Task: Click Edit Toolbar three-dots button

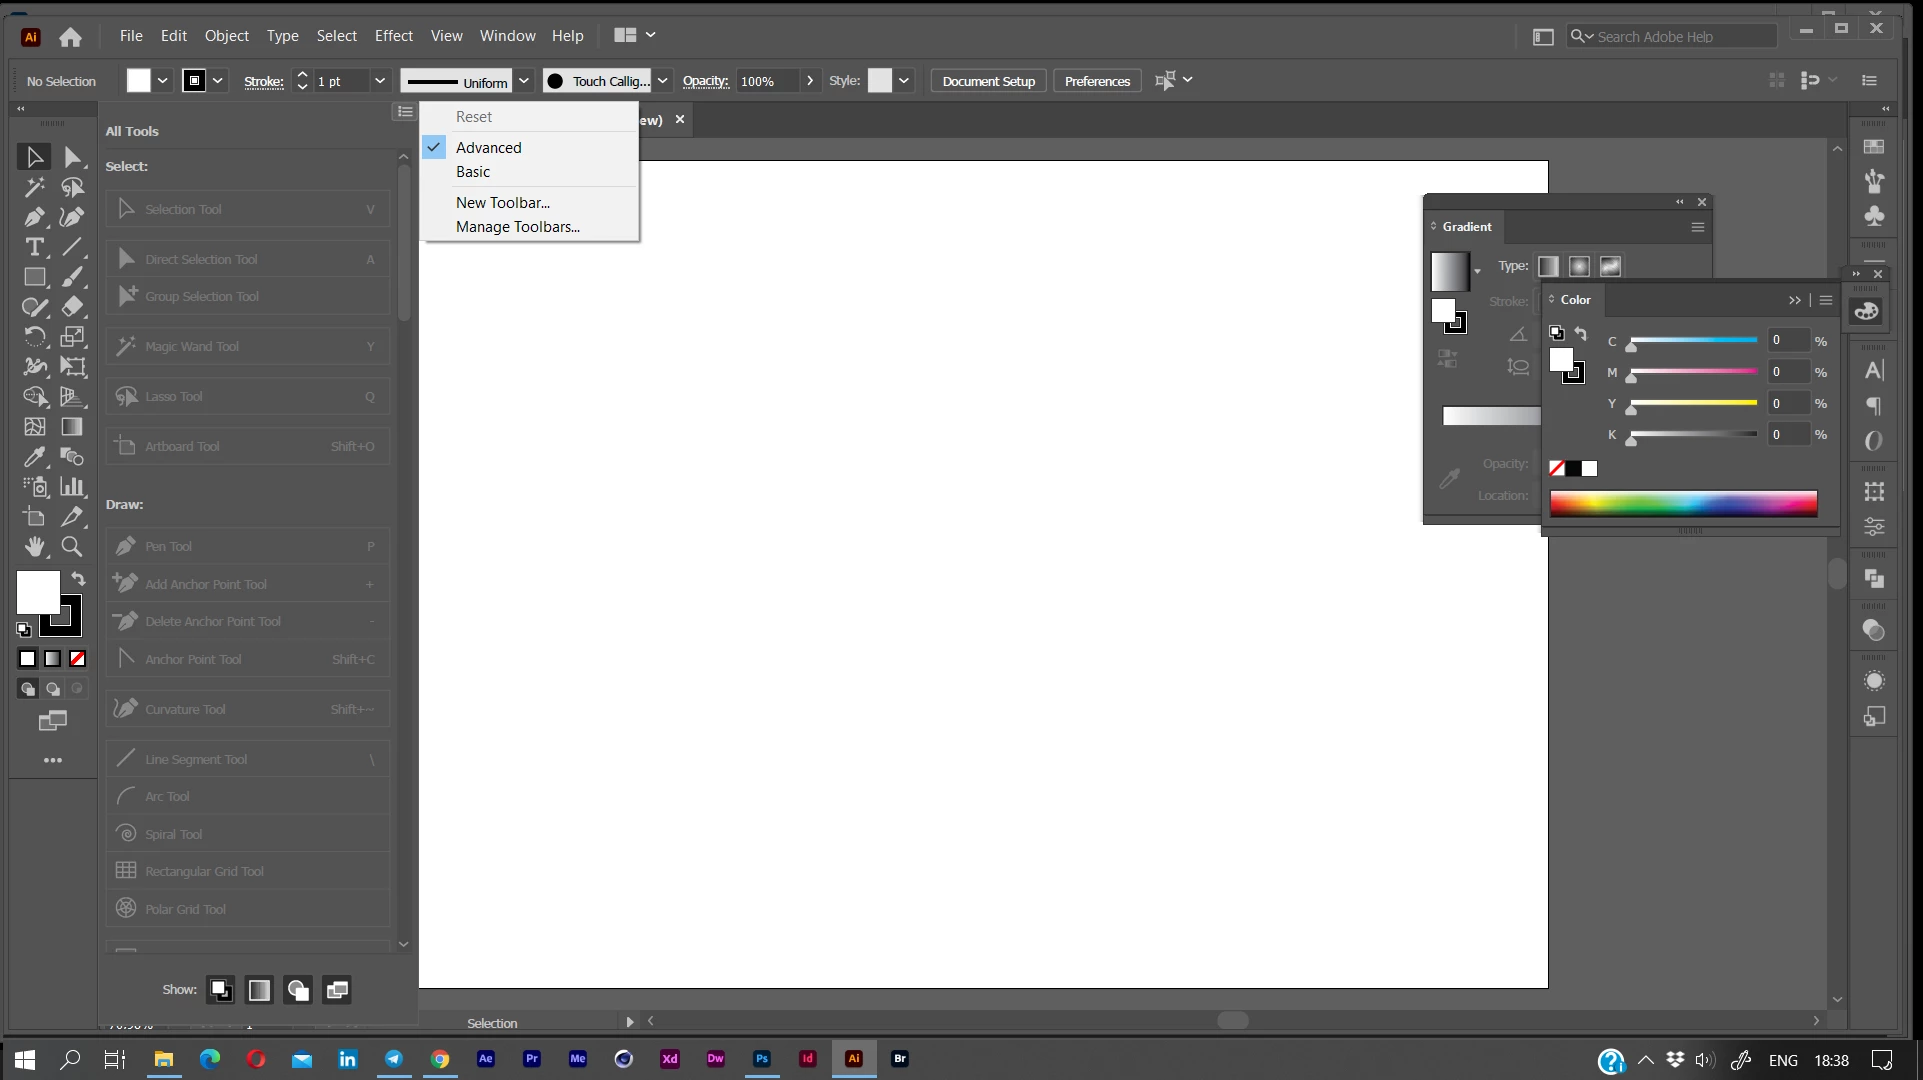Action: click(53, 760)
